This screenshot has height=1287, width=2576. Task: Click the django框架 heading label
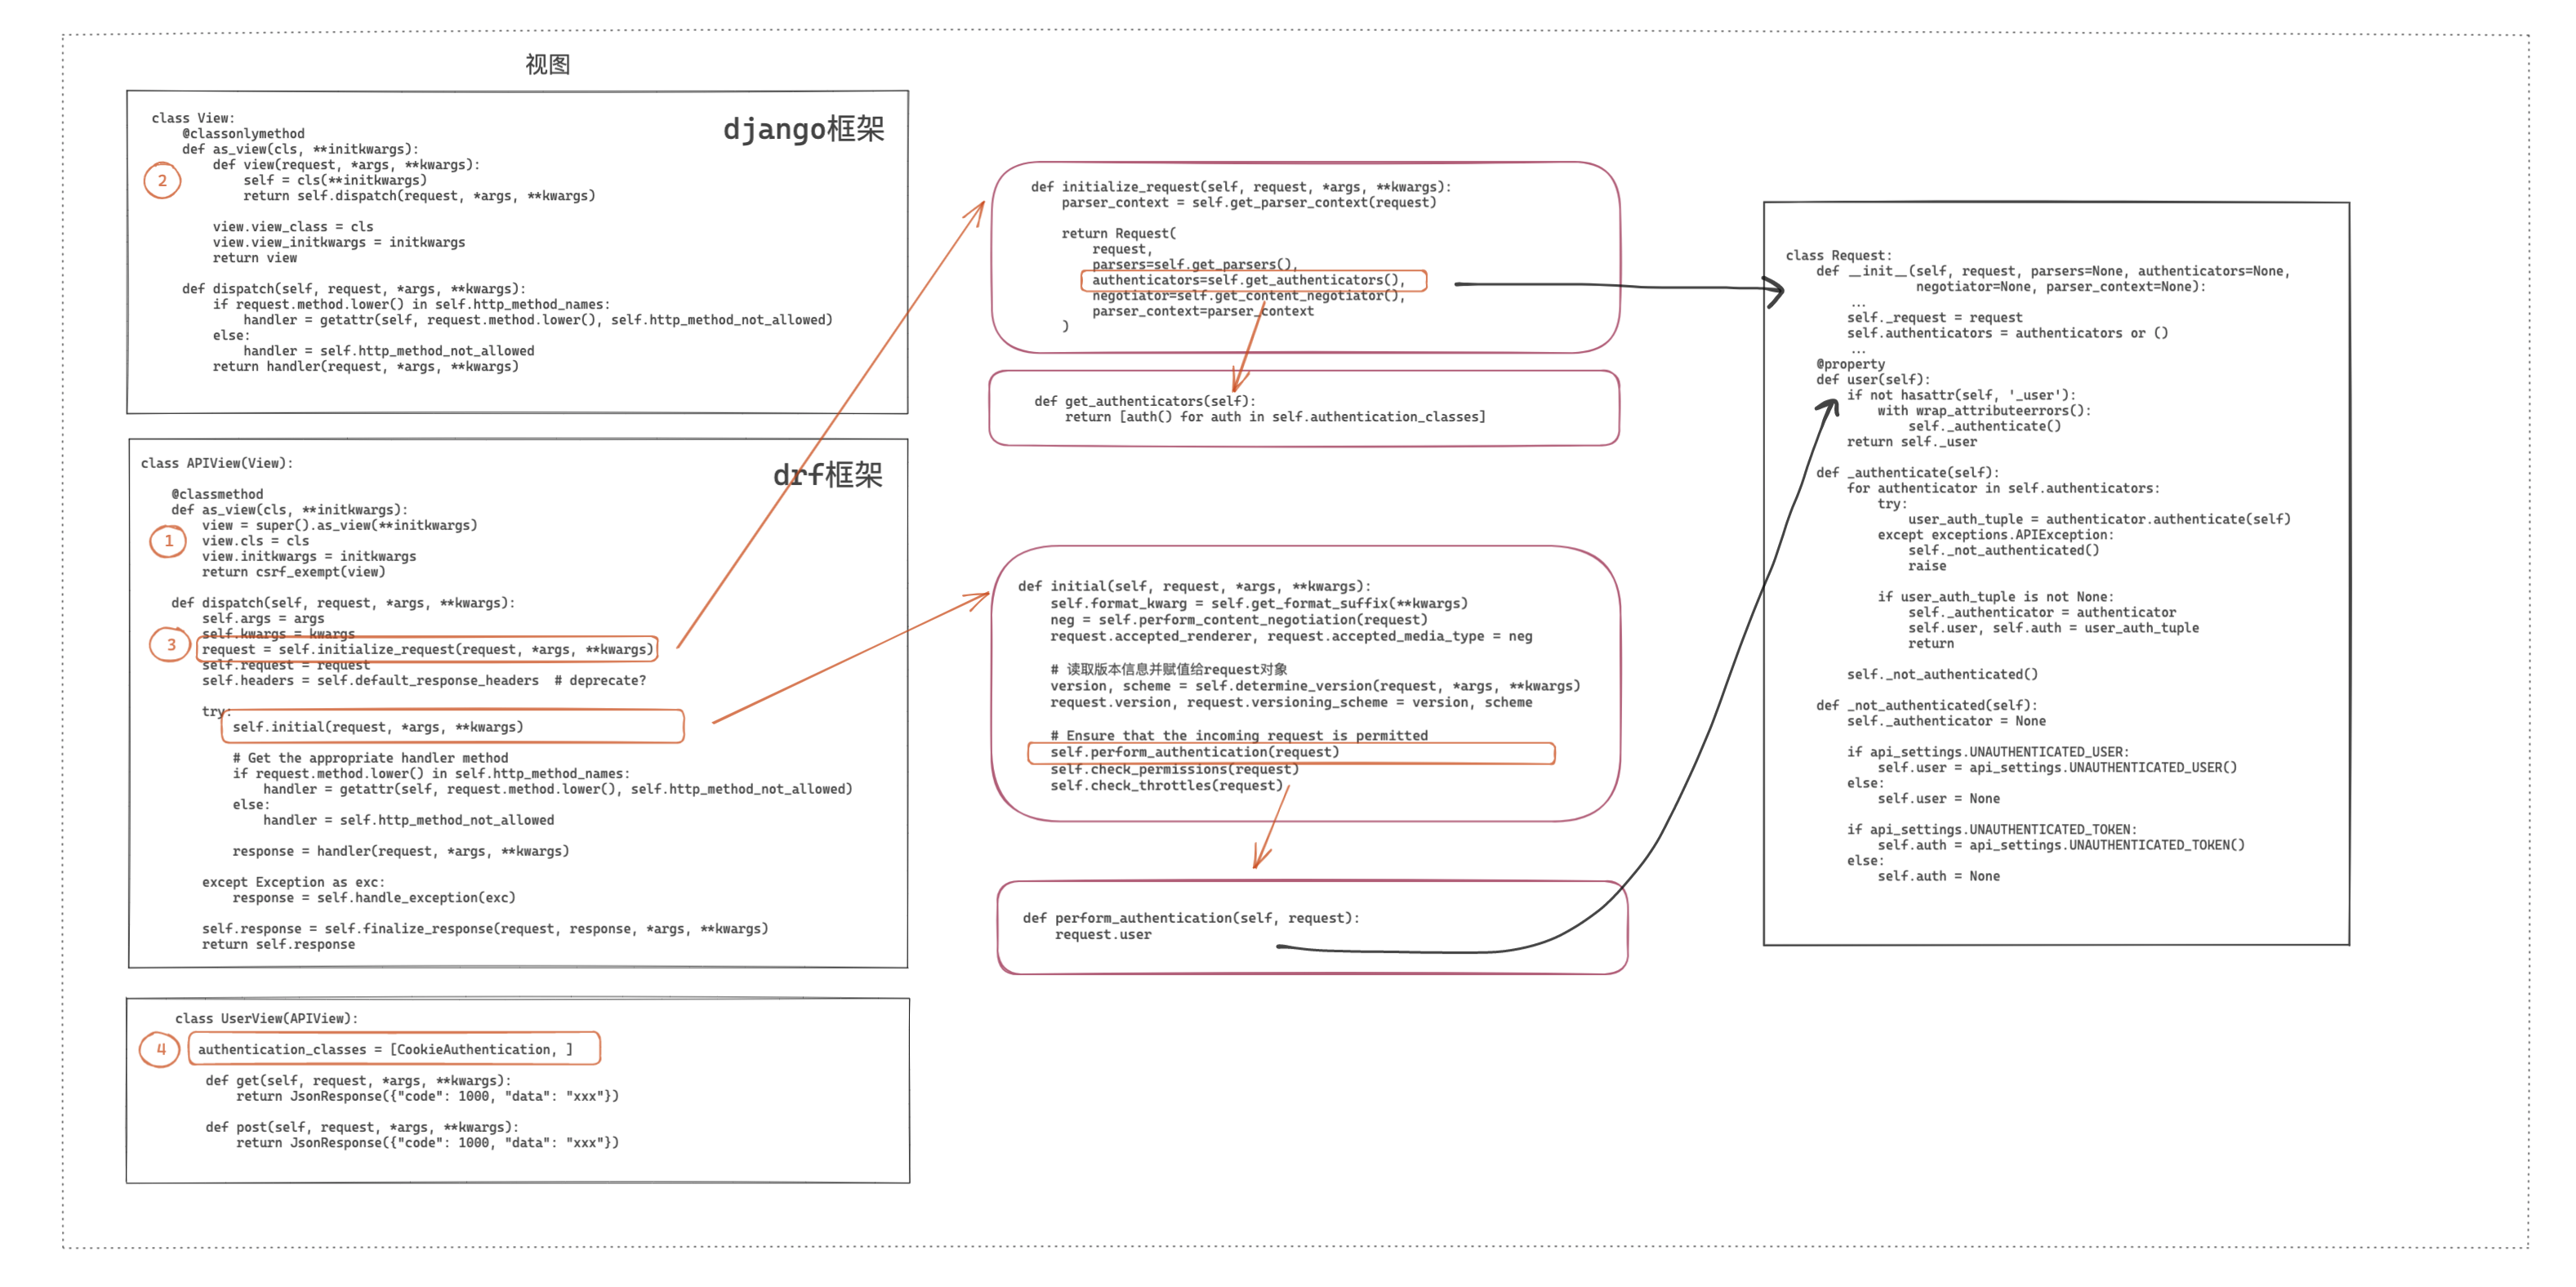click(803, 129)
